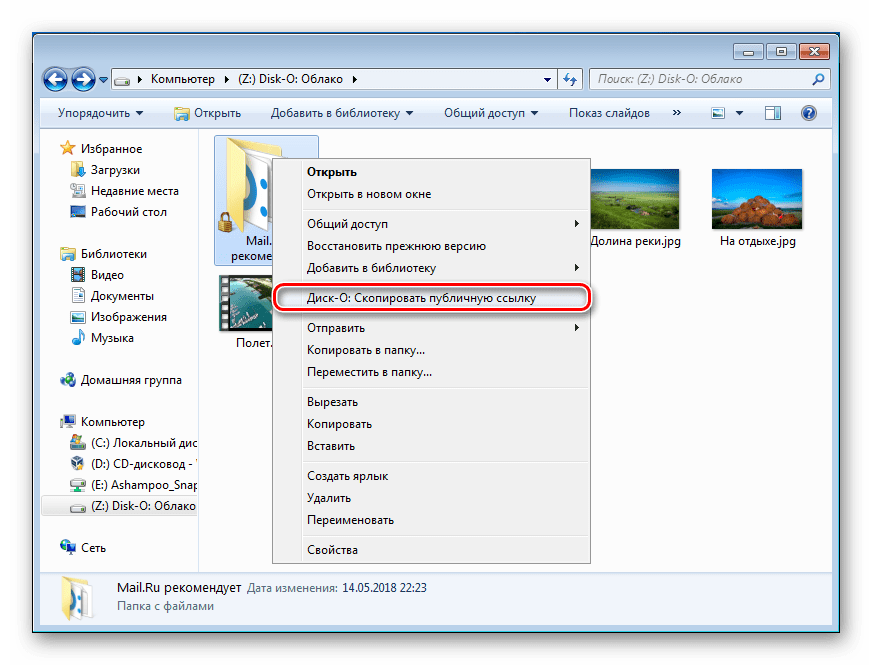Click the Forward navigation arrow button
The image size is (872, 665).
click(x=84, y=79)
